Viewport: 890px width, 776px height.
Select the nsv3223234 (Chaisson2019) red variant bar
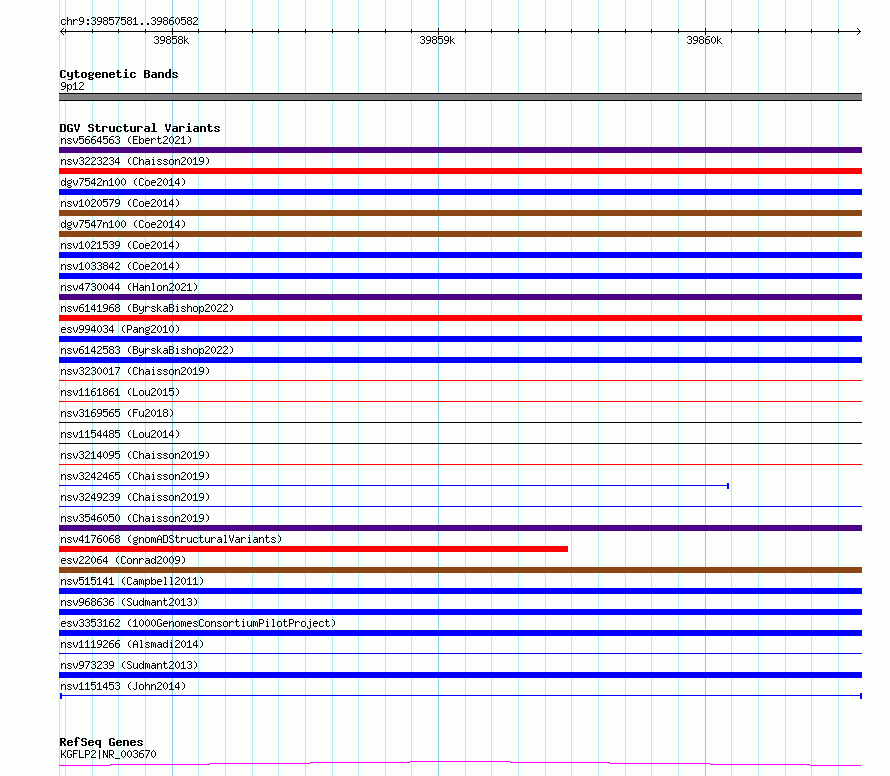coord(460,171)
